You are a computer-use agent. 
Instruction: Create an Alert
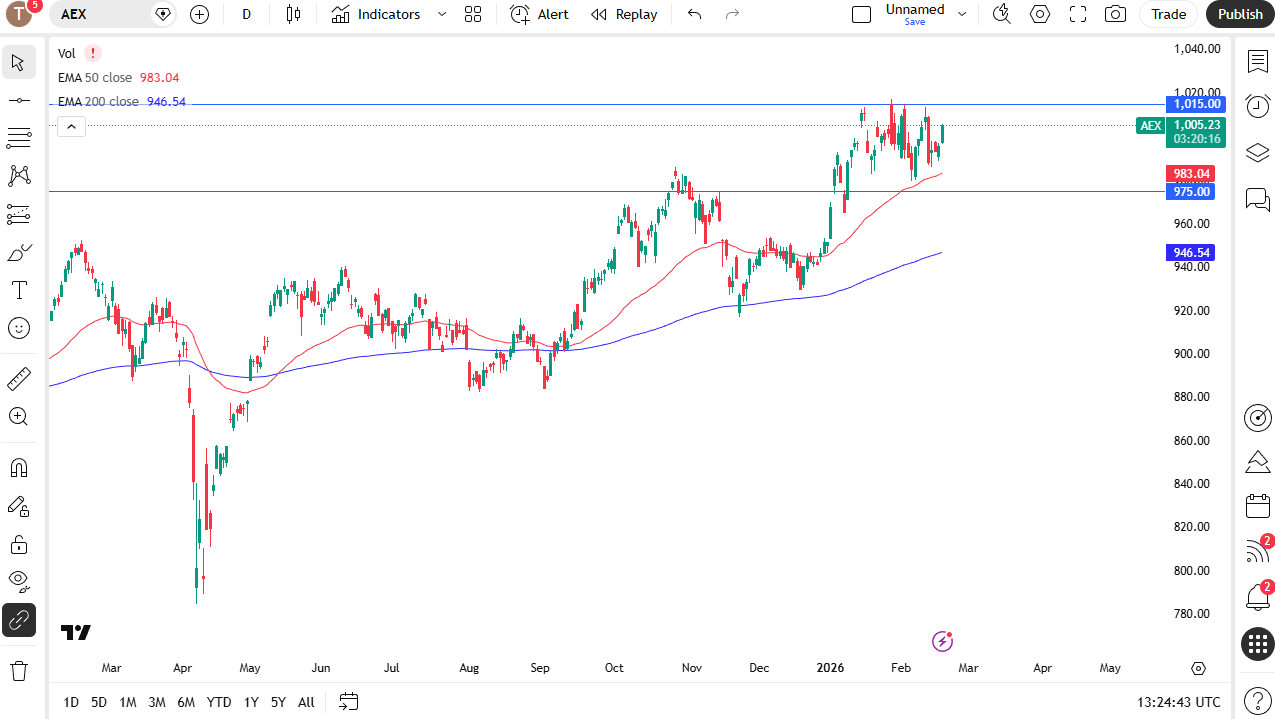540,14
